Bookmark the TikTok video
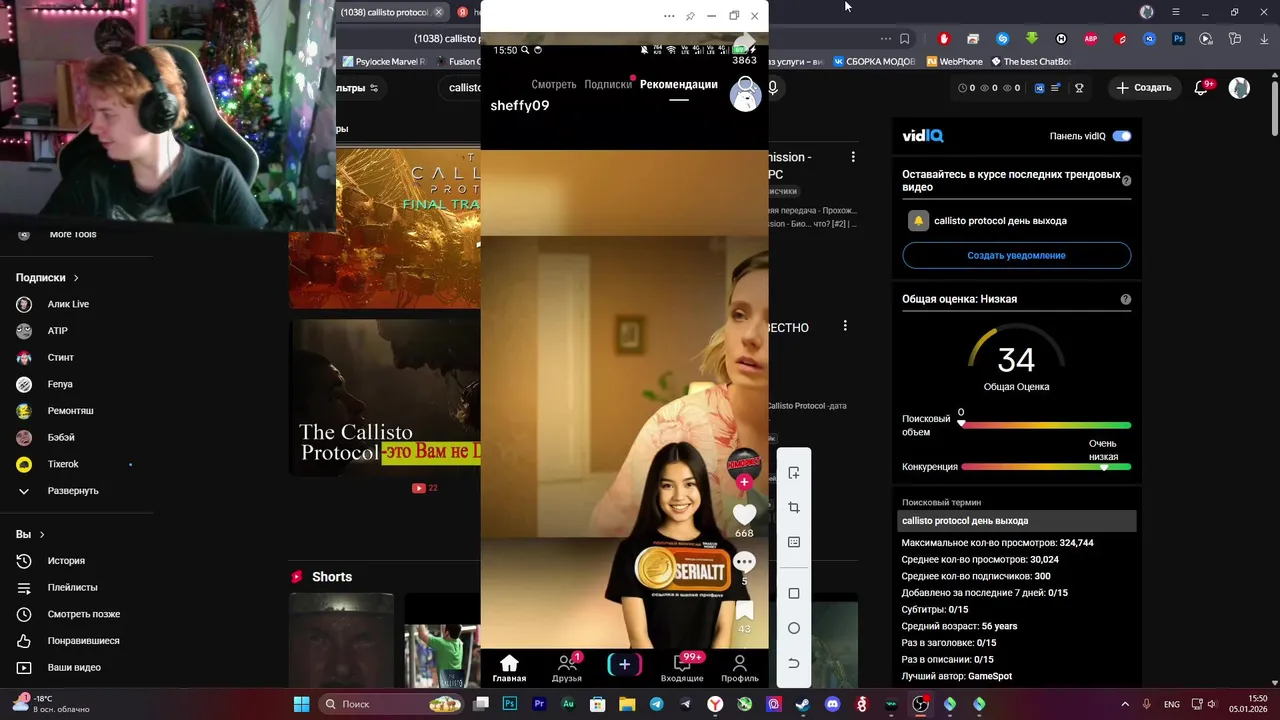Screen dimensions: 1280x720 click(x=744, y=611)
